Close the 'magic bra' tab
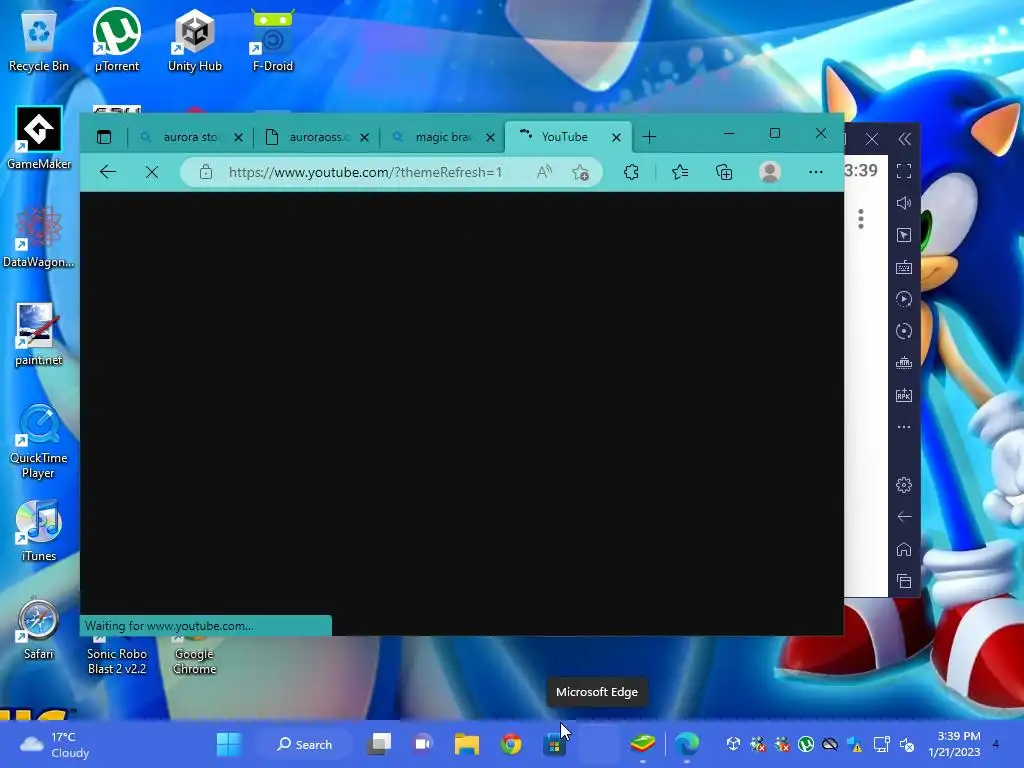Screen dimensions: 1024x768 490,137
